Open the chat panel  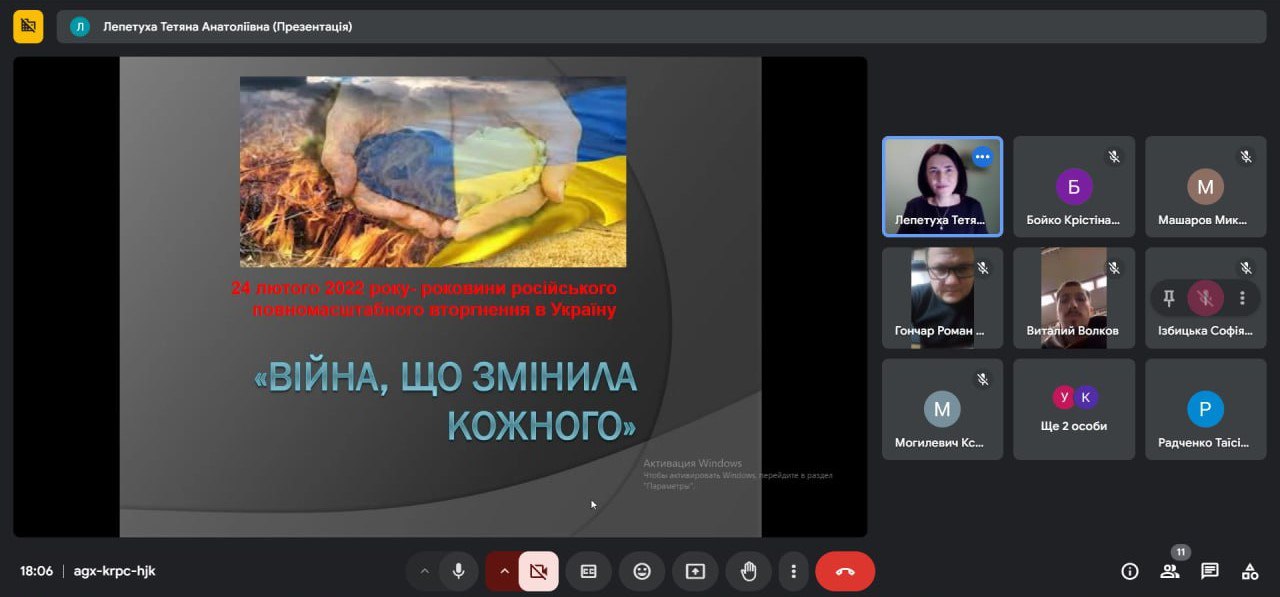[1210, 571]
